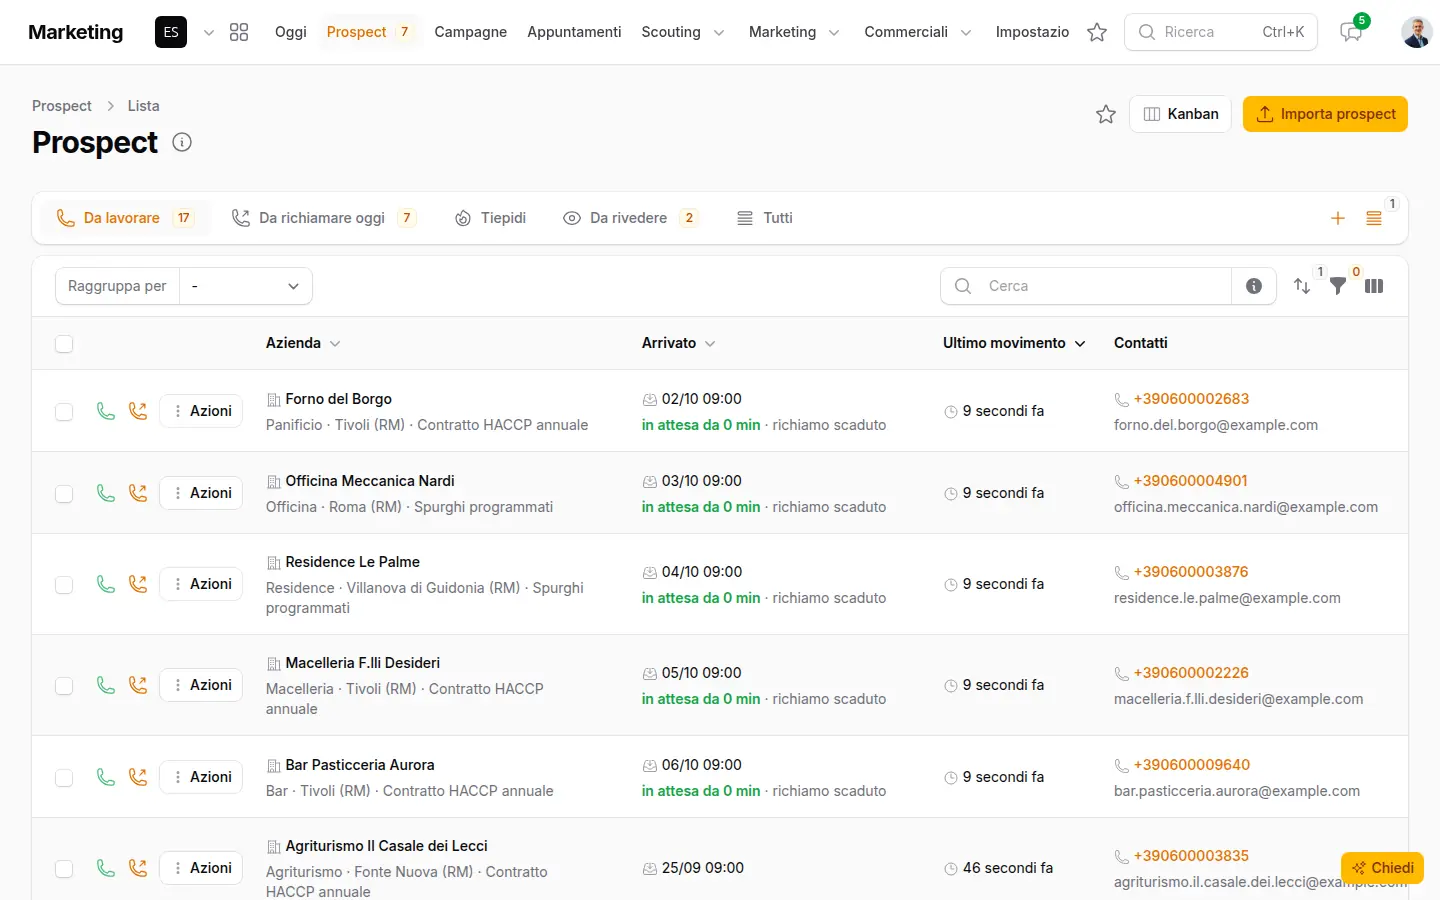Call Bar Pasticceria Aurora with the green phone icon
The width and height of the screenshot is (1440, 900).
point(106,777)
